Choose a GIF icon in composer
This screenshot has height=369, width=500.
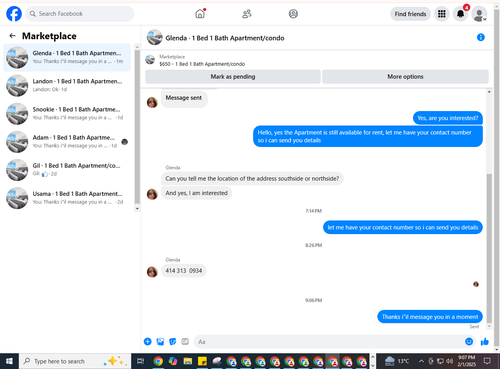185,341
